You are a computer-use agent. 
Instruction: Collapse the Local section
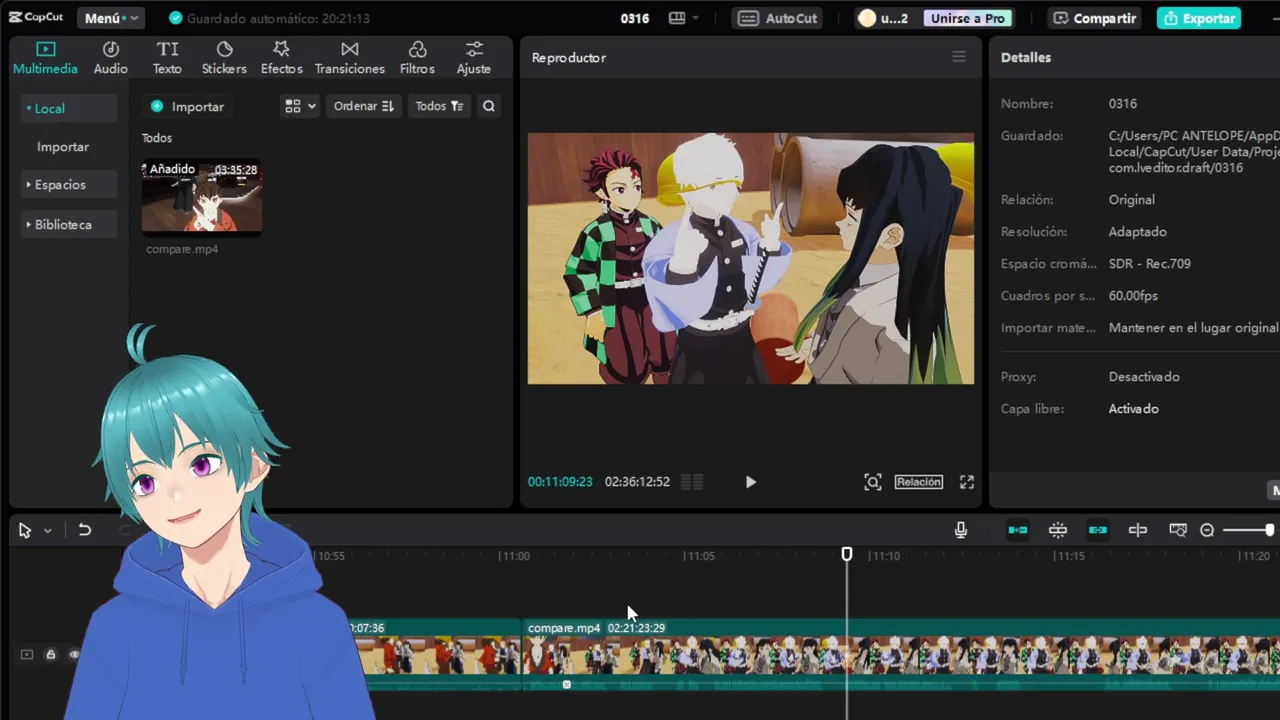[x=68, y=108]
